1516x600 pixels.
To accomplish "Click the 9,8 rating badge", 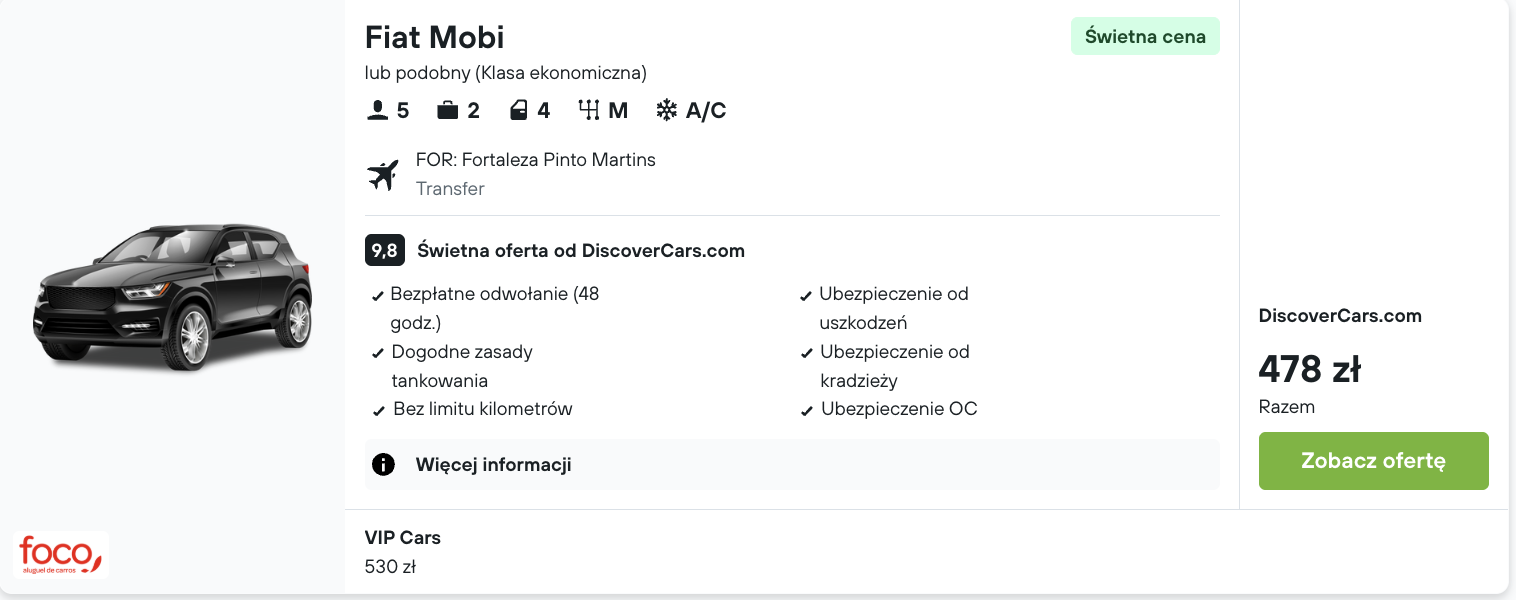I will tap(384, 250).
